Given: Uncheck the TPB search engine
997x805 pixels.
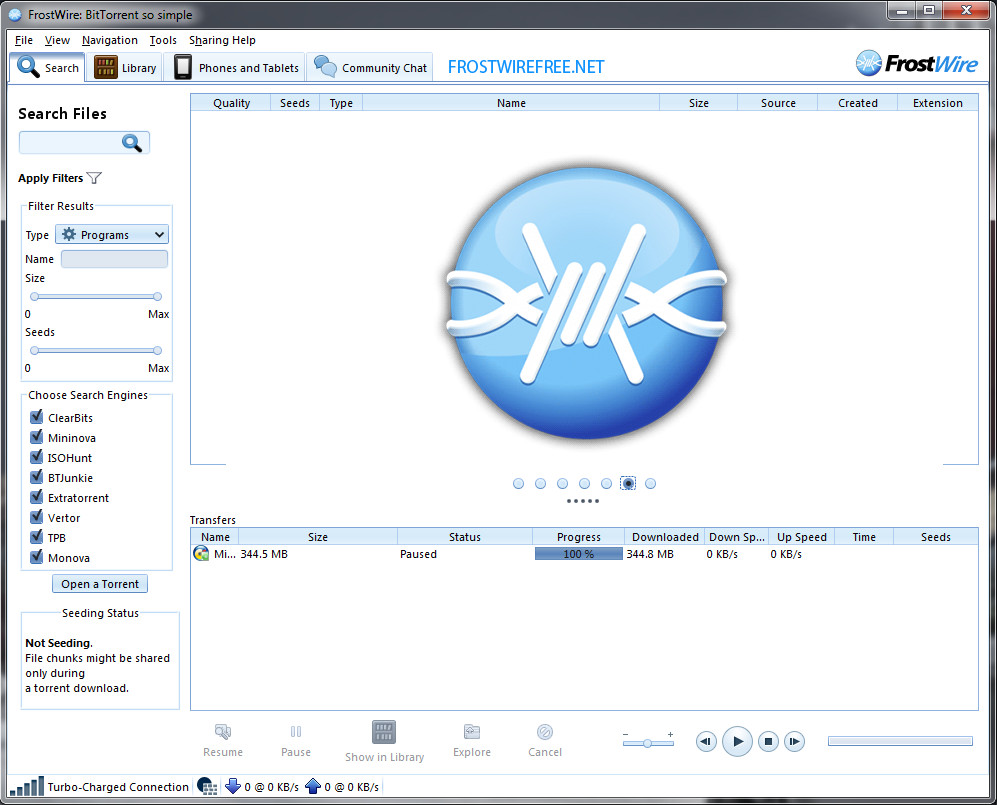Looking at the screenshot, I should (36, 537).
